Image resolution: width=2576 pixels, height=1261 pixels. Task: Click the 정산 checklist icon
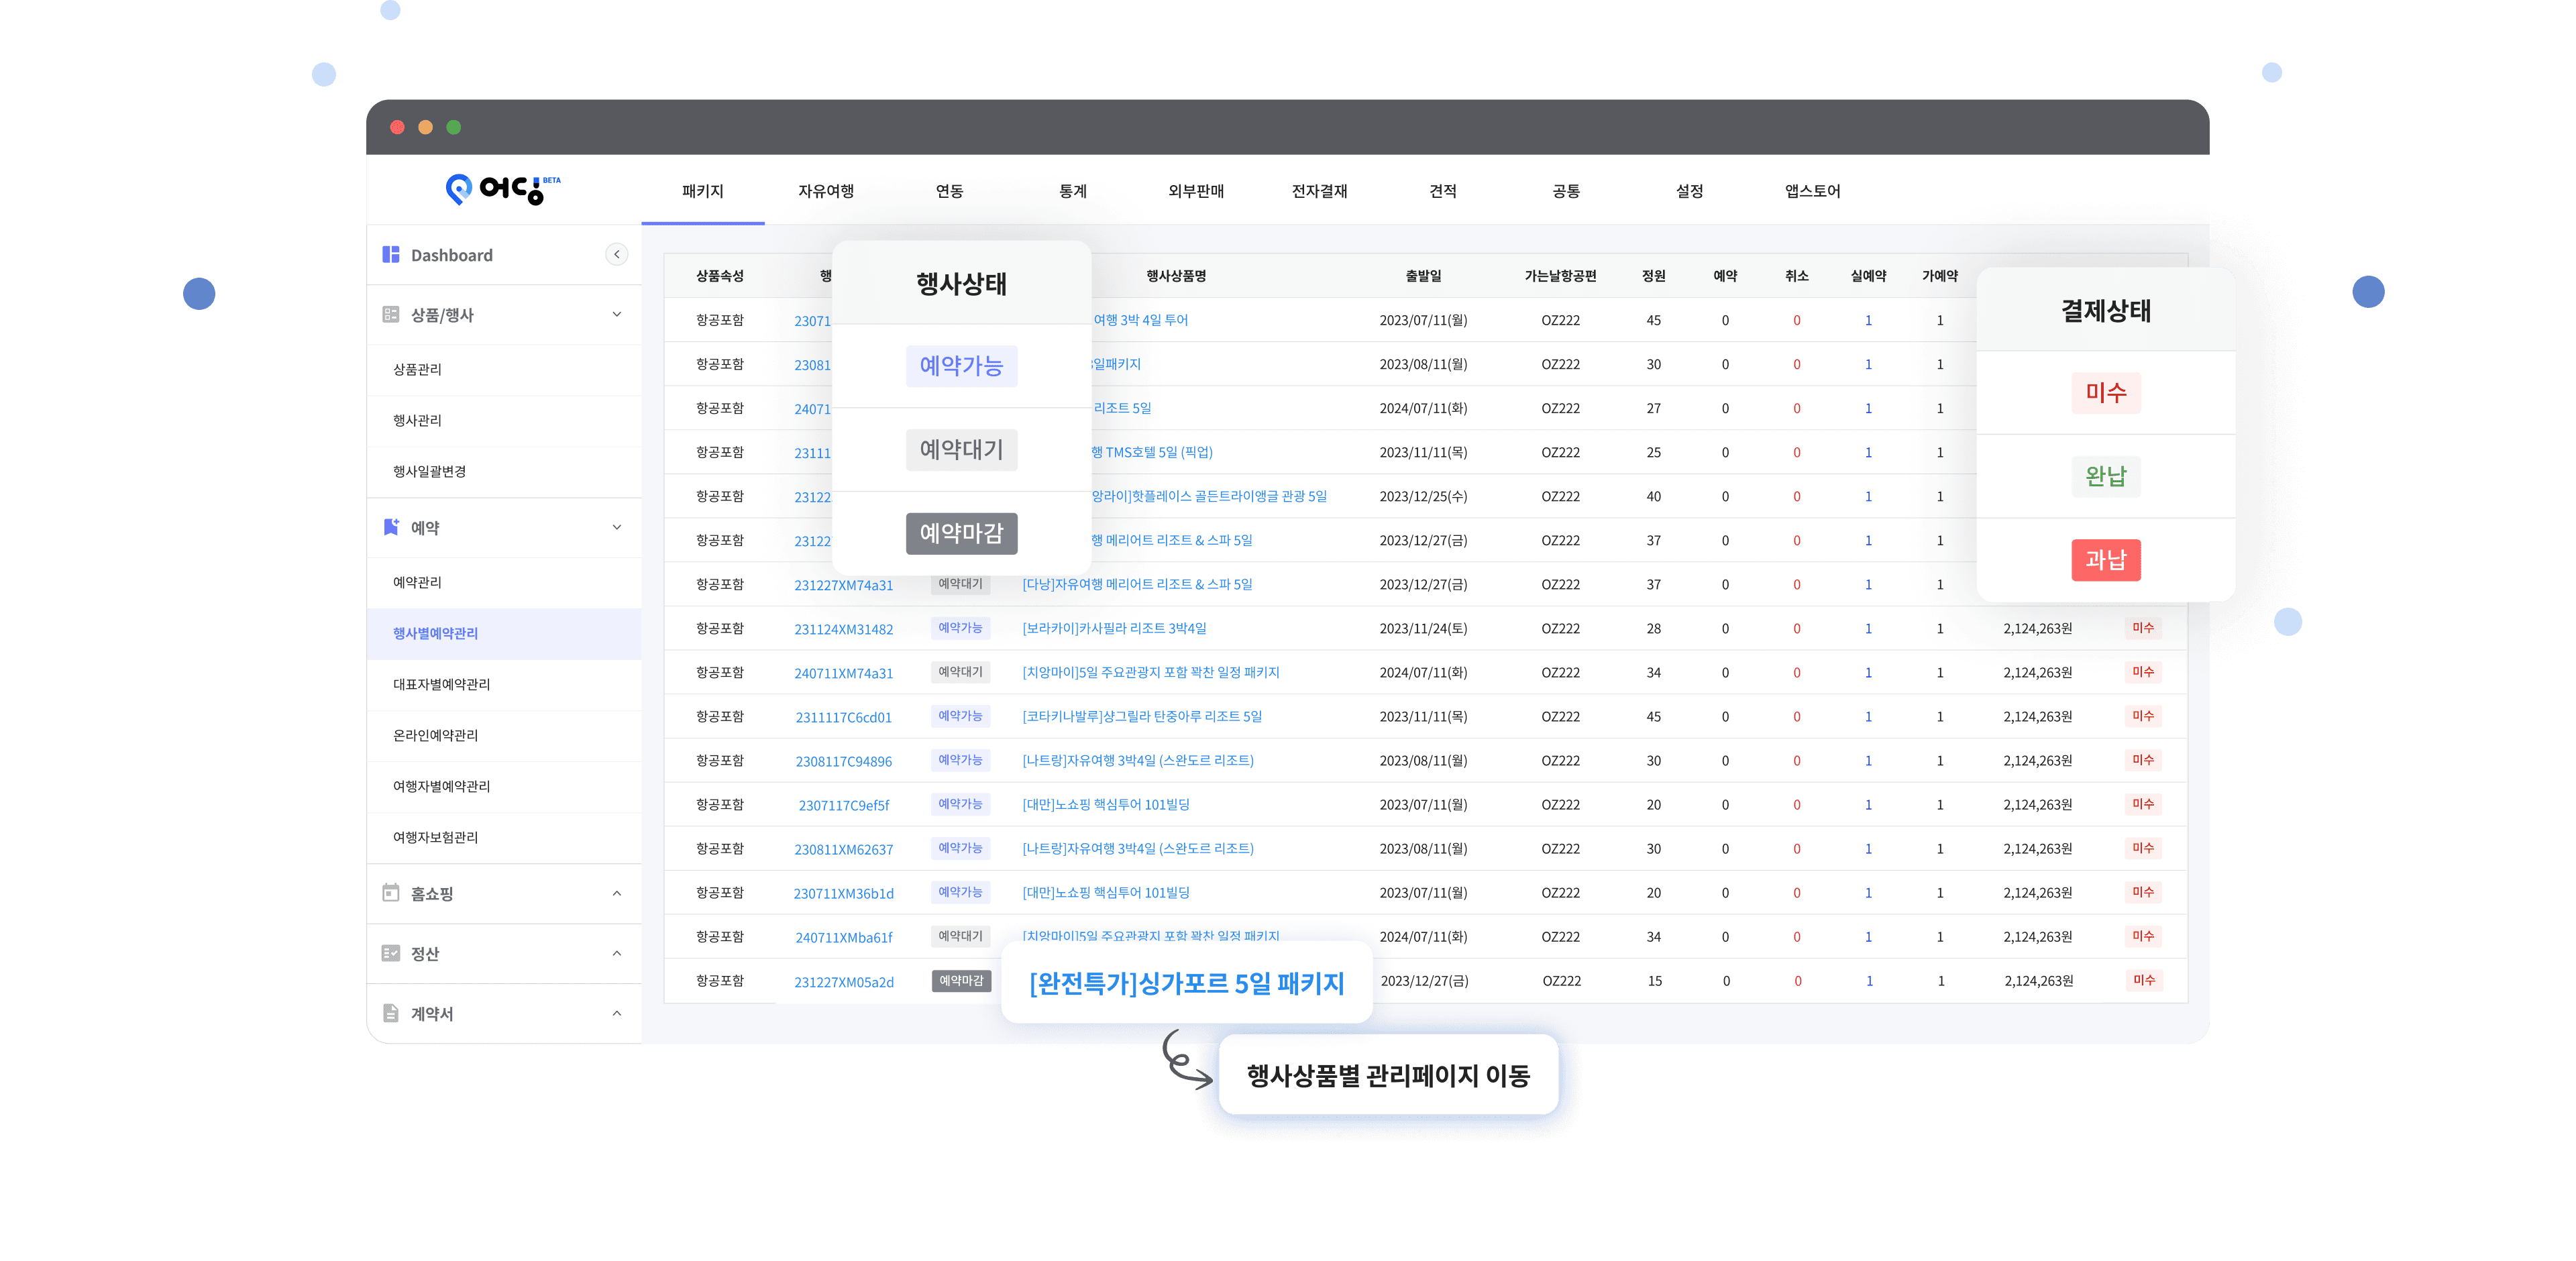(x=391, y=953)
